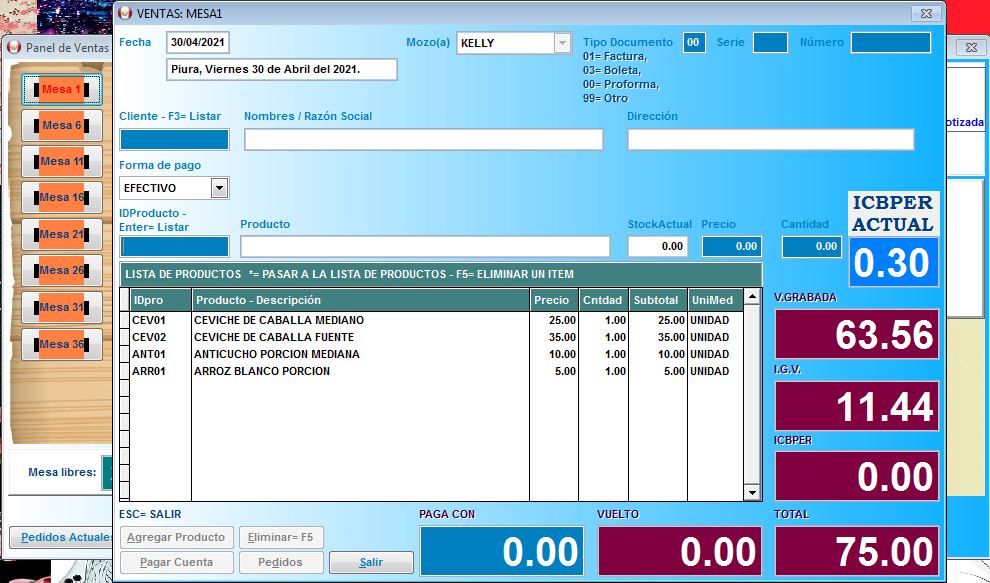This screenshot has height=583, width=990.
Task: Open the Mesa 21 table
Action: point(62,234)
